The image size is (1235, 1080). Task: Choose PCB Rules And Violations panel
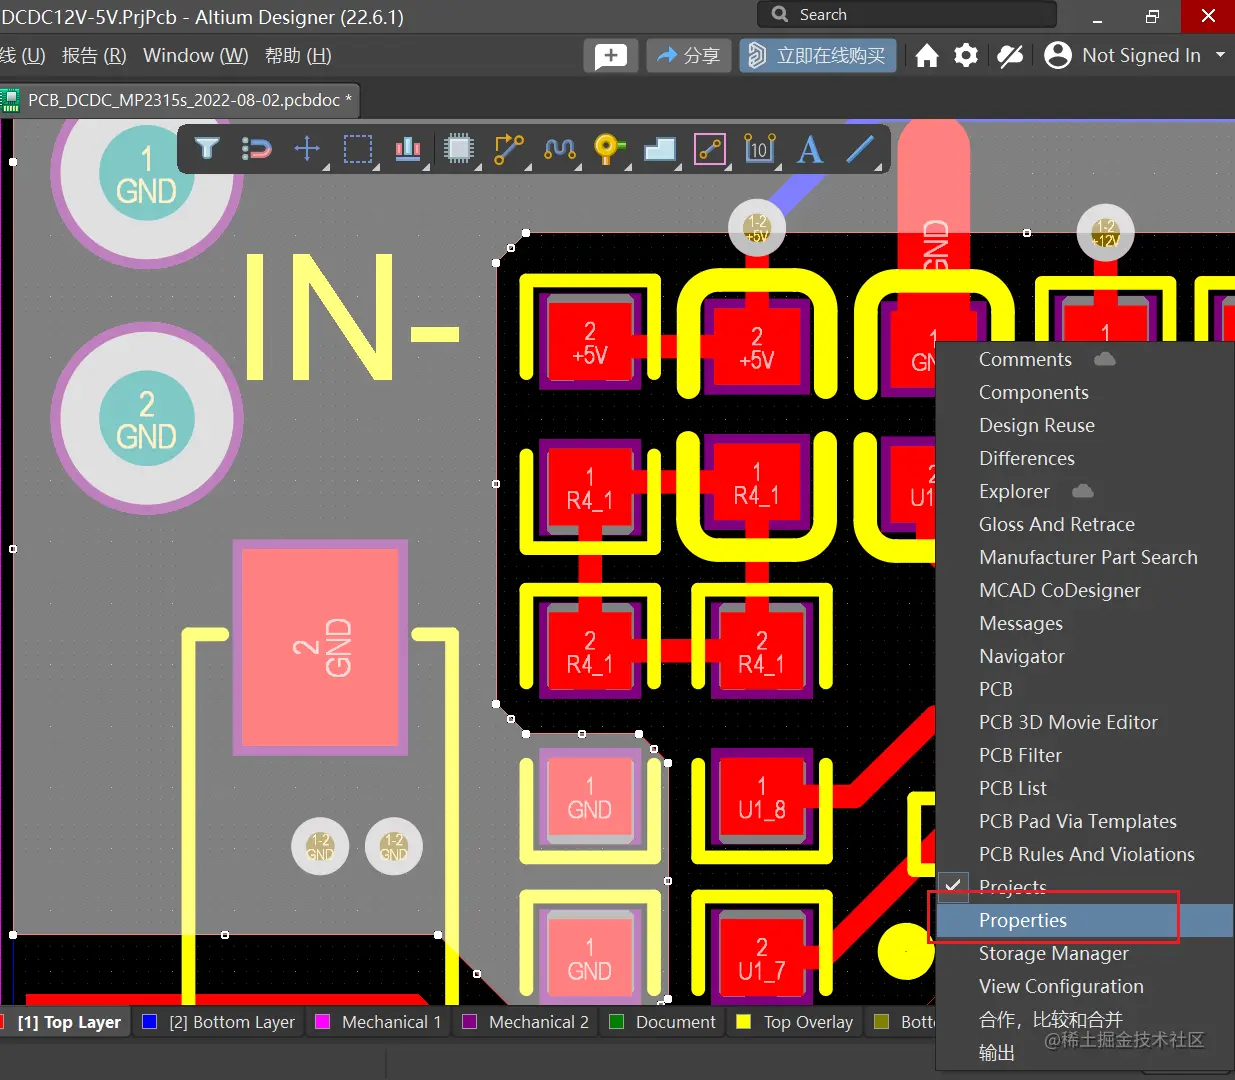(x=1085, y=854)
